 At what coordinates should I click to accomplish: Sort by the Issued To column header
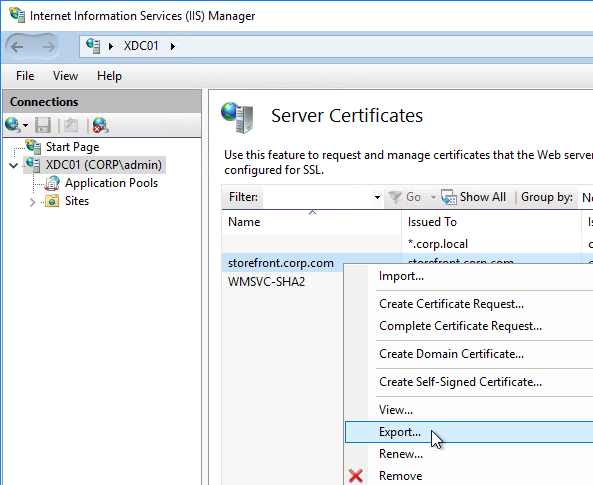click(491, 222)
